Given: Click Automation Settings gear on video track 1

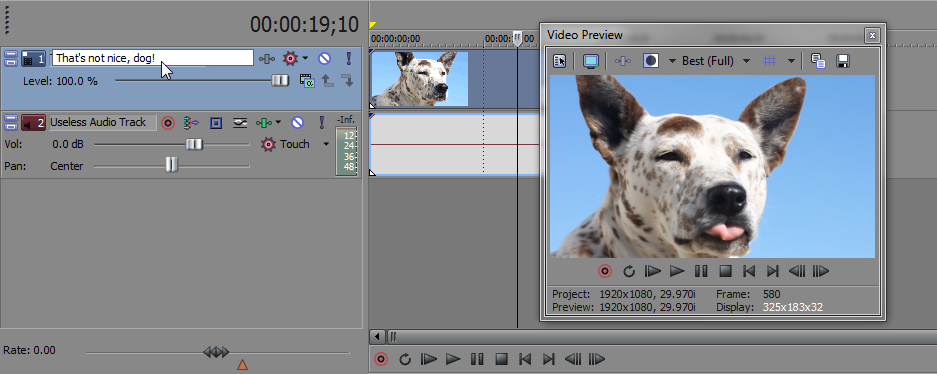Looking at the screenshot, I should pos(290,59).
